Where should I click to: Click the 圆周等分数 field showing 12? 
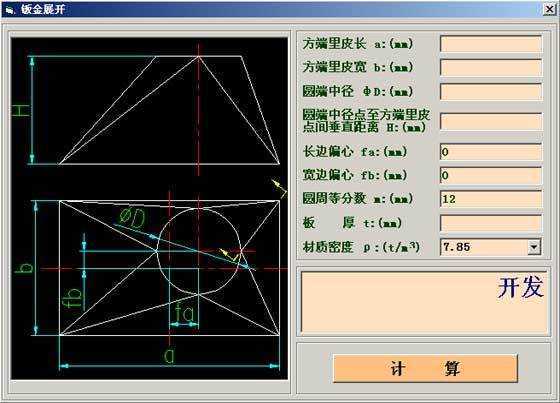[491, 199]
